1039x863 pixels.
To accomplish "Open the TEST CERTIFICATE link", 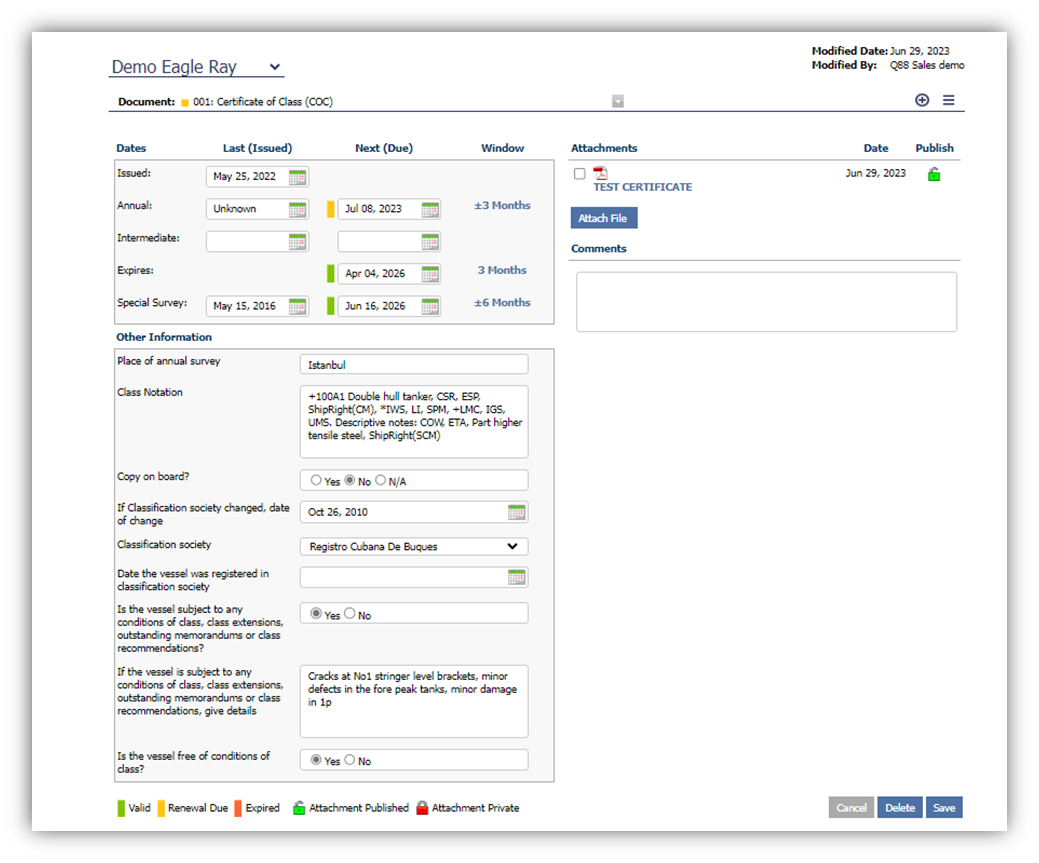I will [x=642, y=187].
